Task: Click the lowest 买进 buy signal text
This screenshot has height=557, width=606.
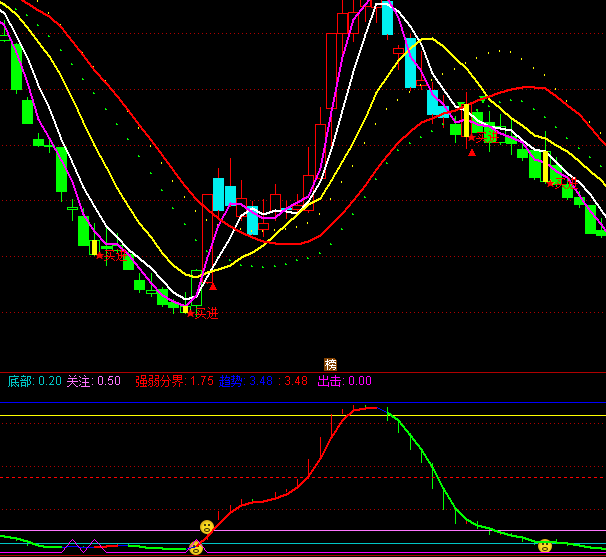Action: (205, 313)
